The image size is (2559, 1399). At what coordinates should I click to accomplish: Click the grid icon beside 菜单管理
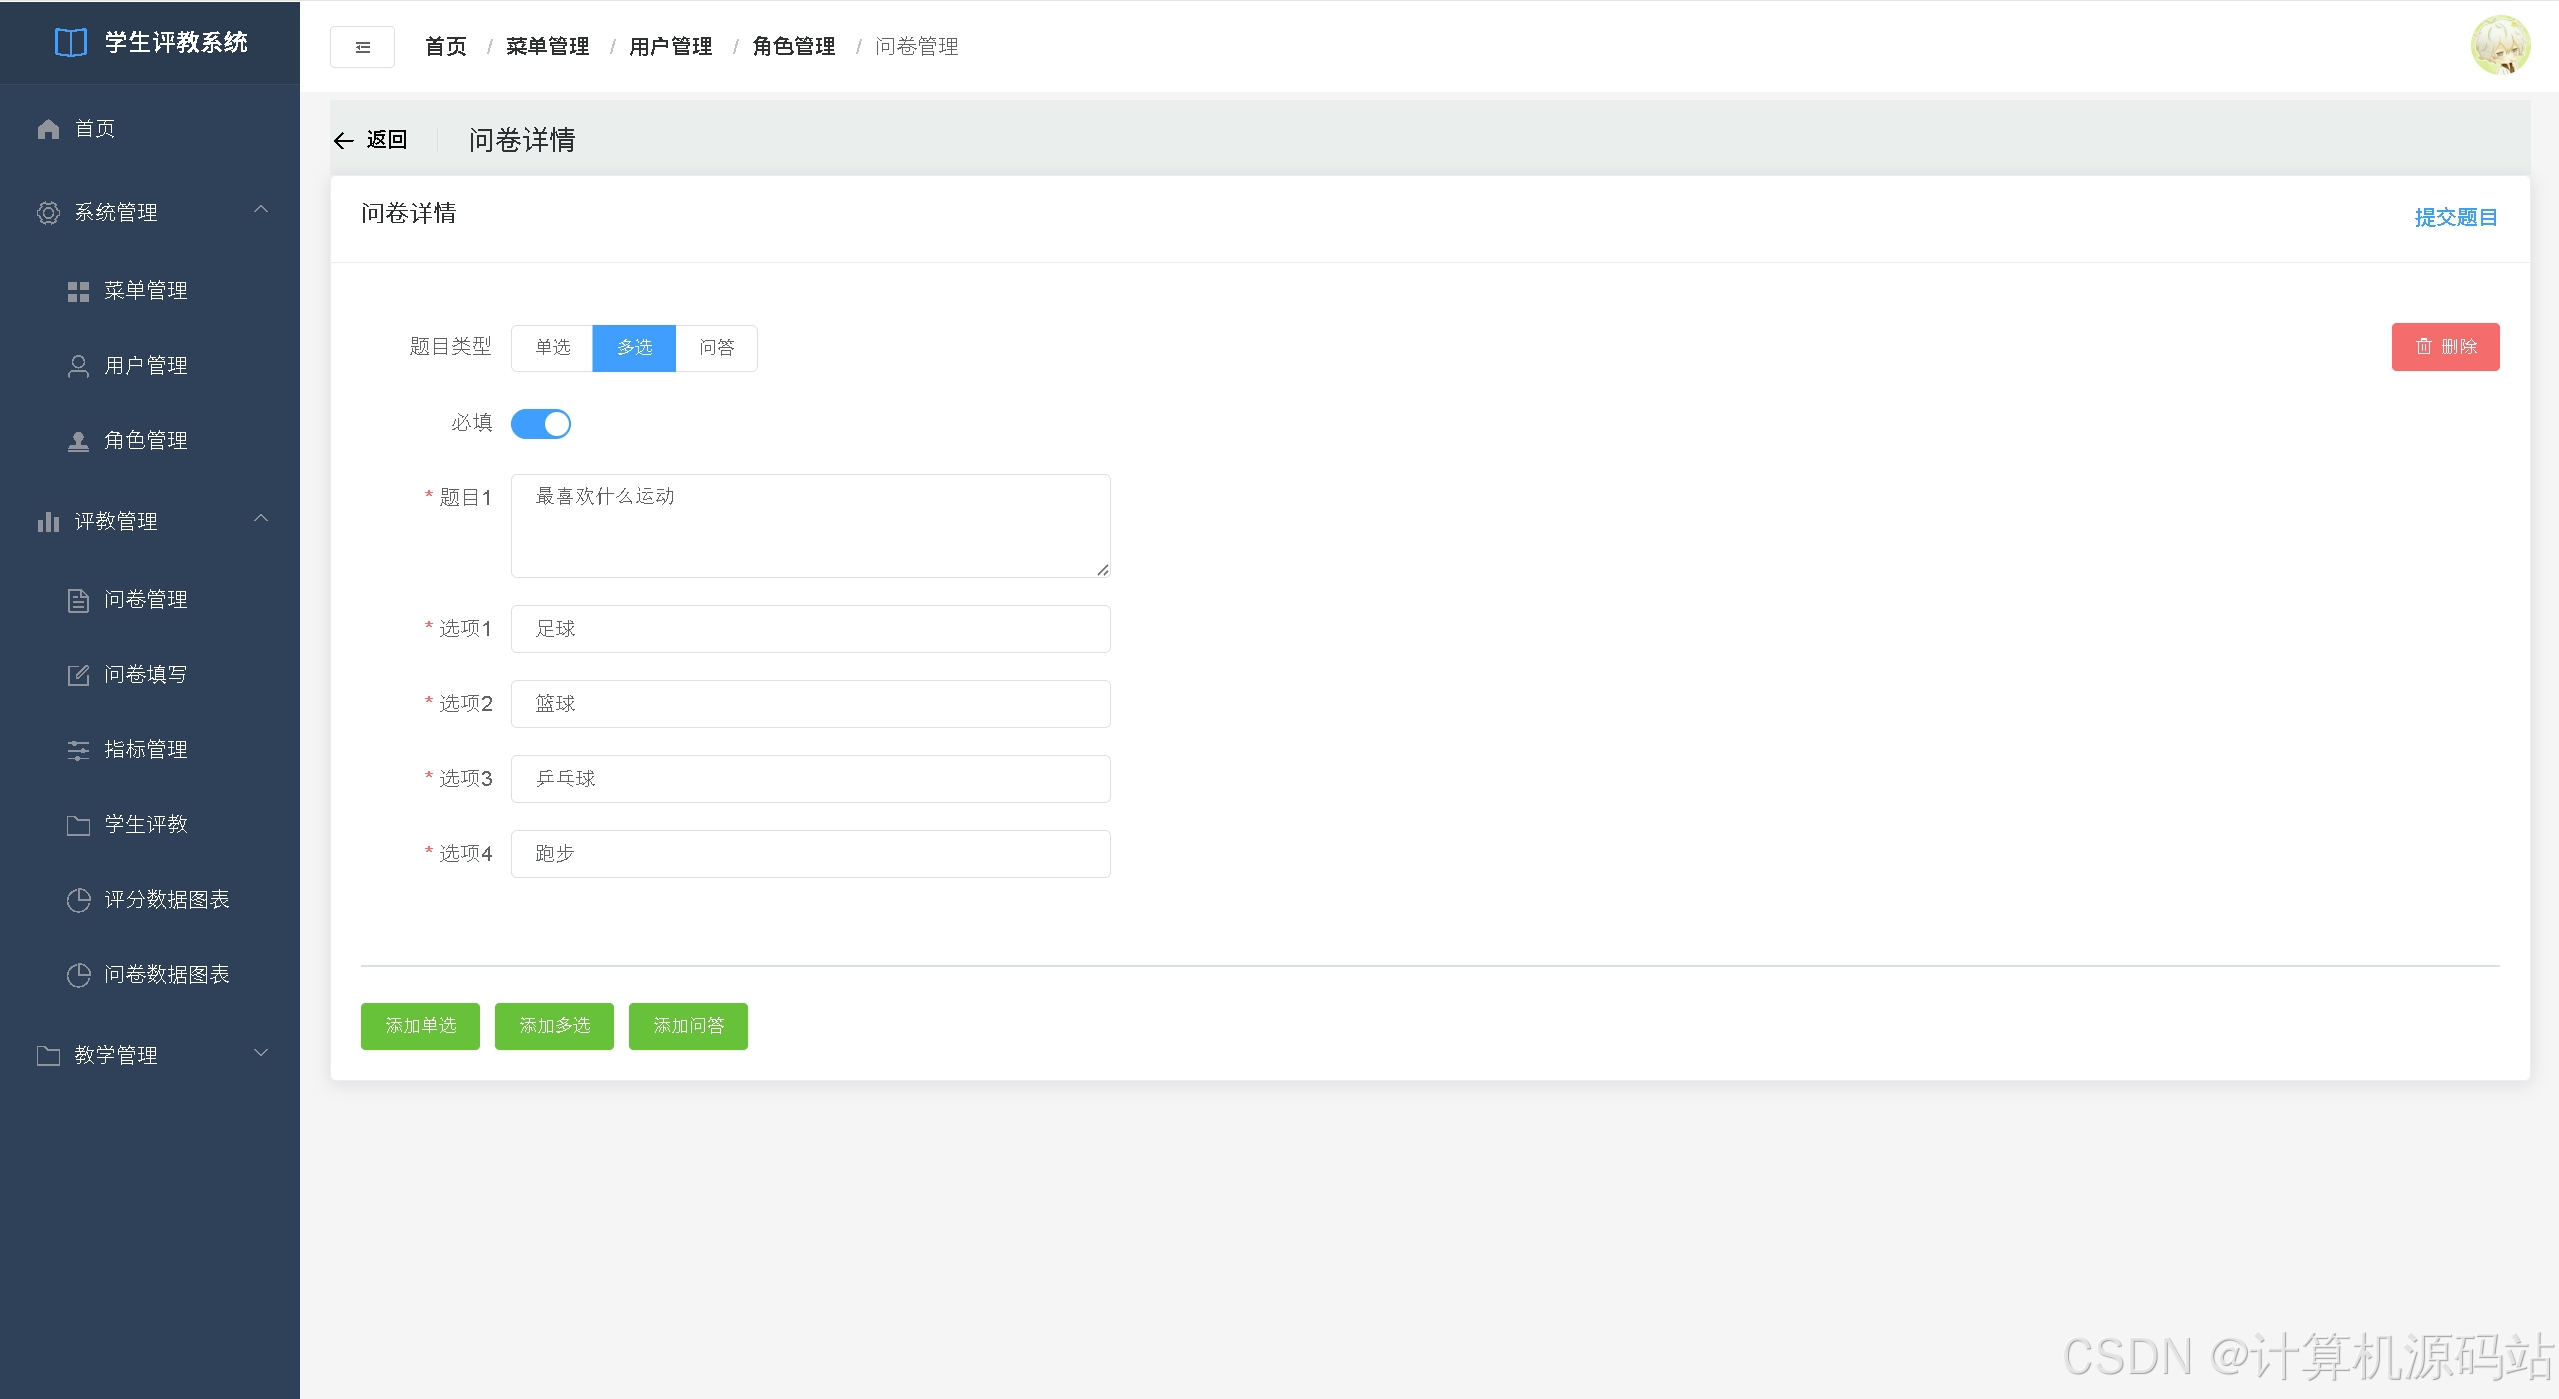pyautogui.click(x=78, y=291)
